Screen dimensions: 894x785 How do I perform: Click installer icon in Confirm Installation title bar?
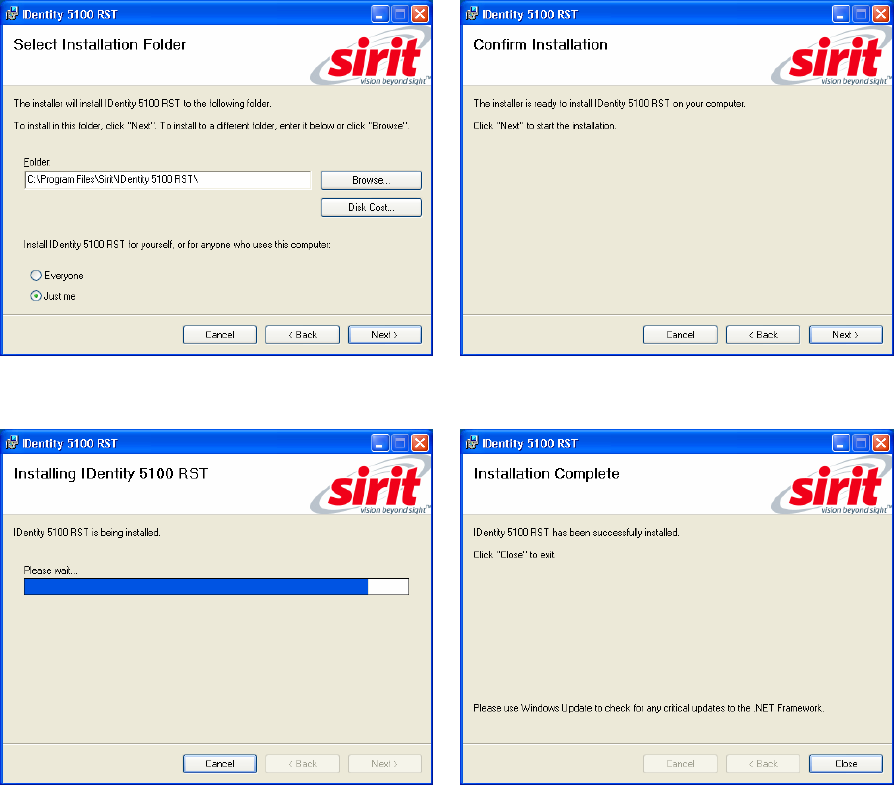click(x=472, y=14)
